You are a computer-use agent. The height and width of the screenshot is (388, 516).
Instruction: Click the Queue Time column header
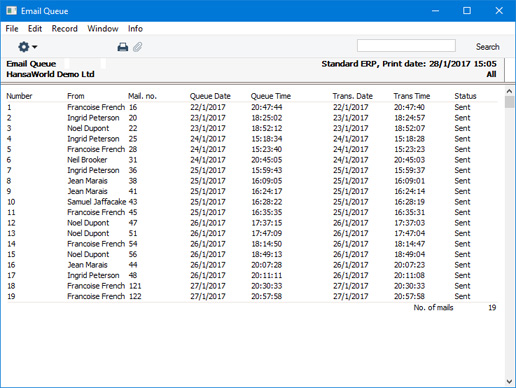271,96
